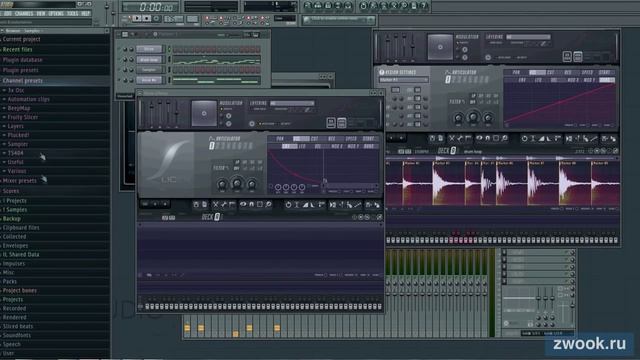Select the LFO tab in rear Slicex envelope
The height and width of the screenshot is (360, 640).
coord(538,80)
